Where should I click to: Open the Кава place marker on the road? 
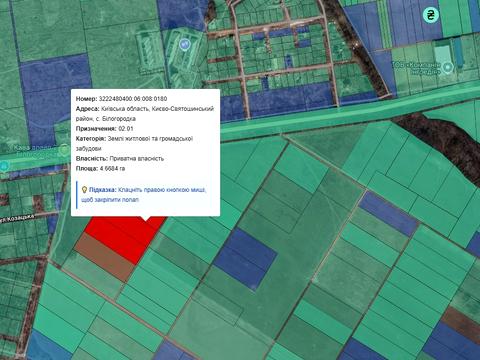64,150
